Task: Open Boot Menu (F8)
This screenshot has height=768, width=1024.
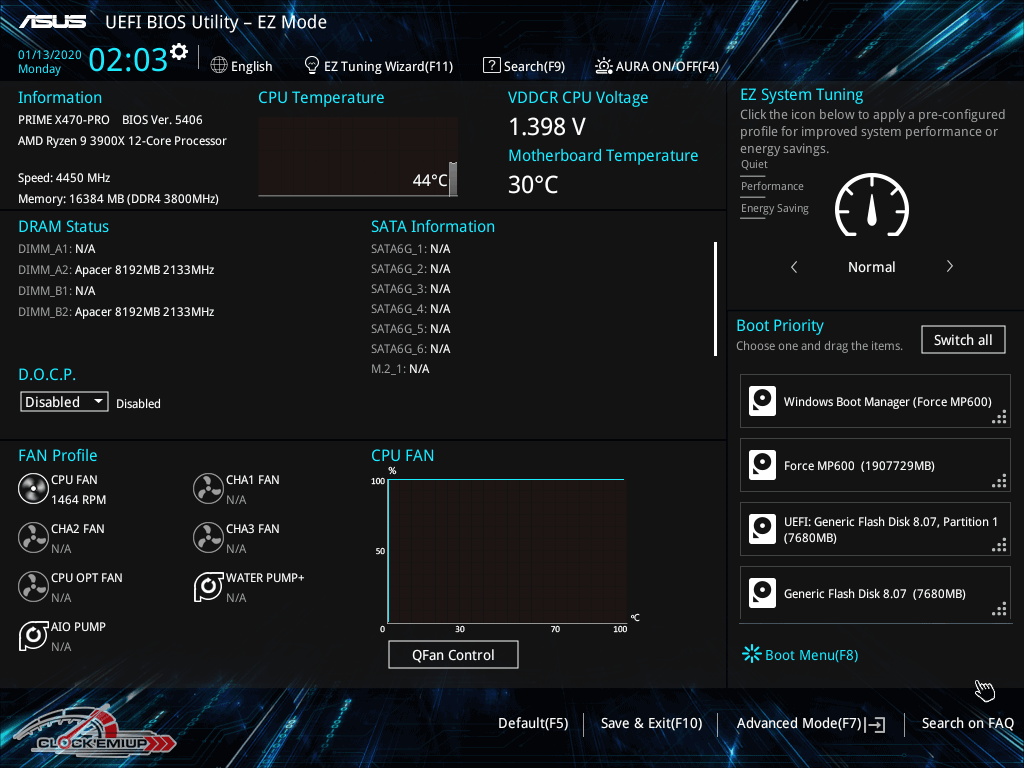Action: coord(800,655)
